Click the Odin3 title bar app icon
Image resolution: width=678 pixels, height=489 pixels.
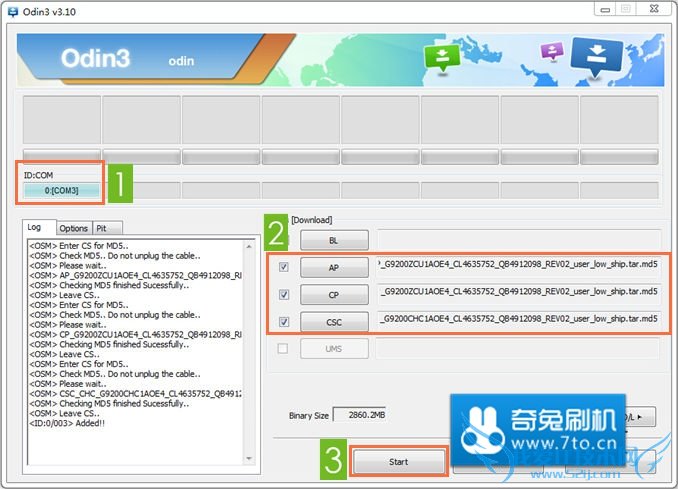pyautogui.click(x=13, y=12)
